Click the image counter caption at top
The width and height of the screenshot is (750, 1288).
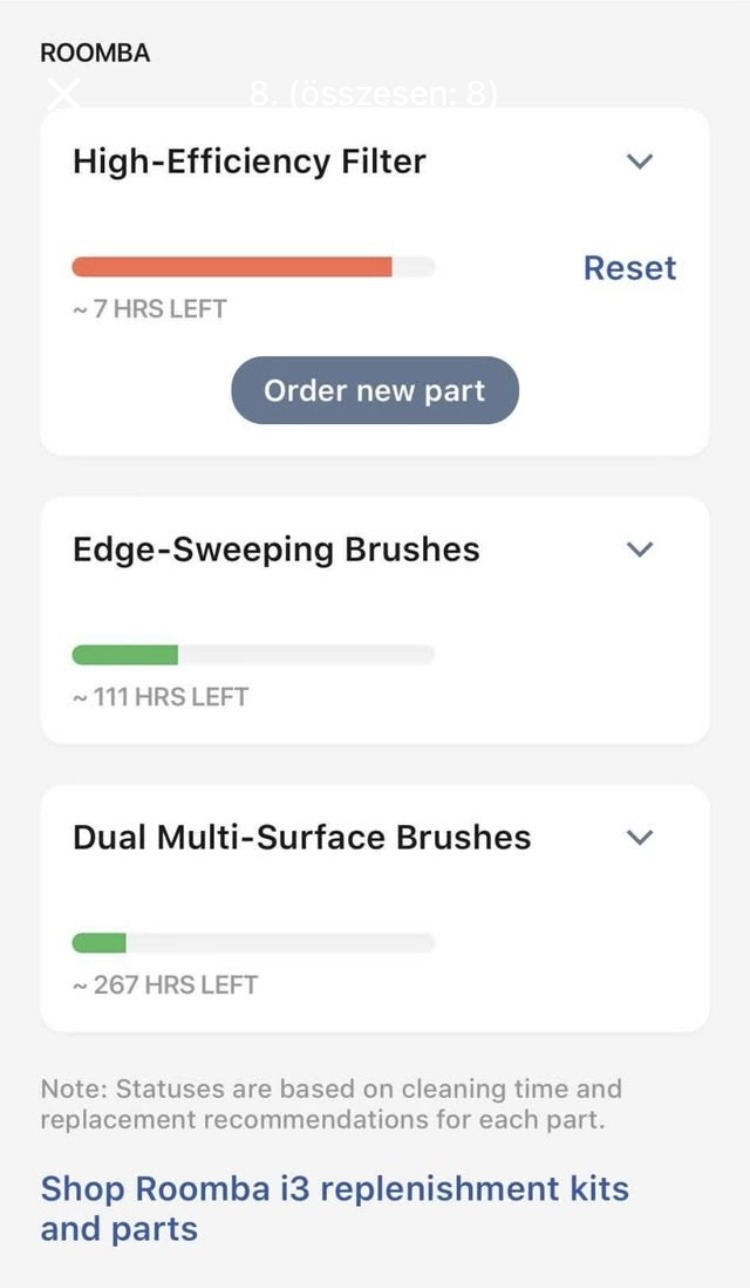point(374,96)
